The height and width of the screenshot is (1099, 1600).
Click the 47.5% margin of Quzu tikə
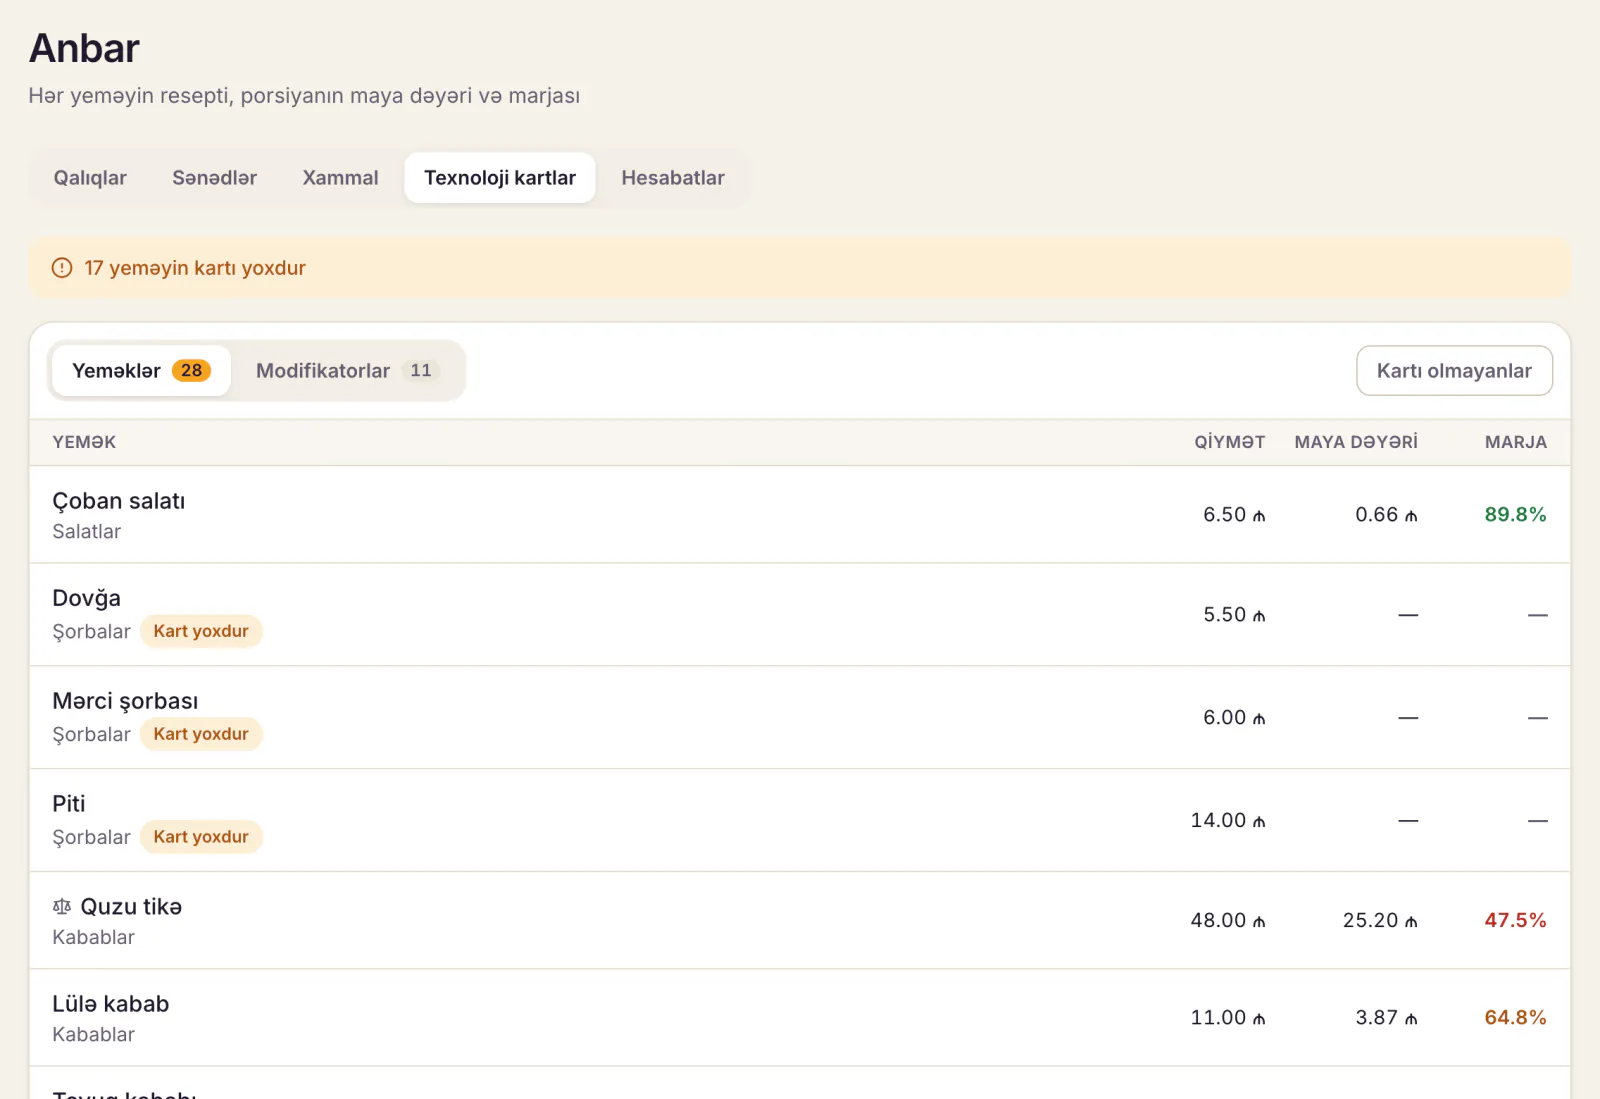(1515, 921)
